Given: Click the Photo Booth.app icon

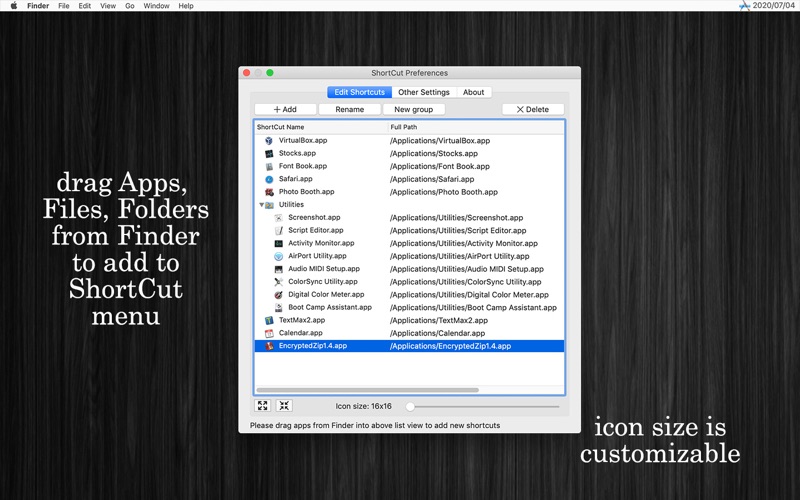Looking at the screenshot, I should coord(269,192).
